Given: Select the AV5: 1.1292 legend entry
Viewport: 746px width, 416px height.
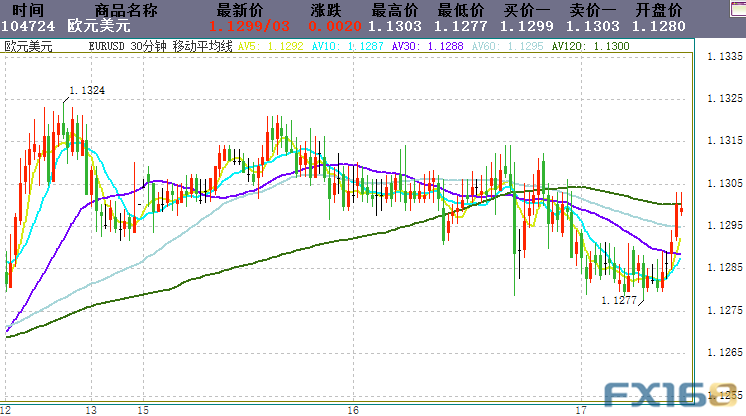Looking at the screenshot, I should coord(271,47).
